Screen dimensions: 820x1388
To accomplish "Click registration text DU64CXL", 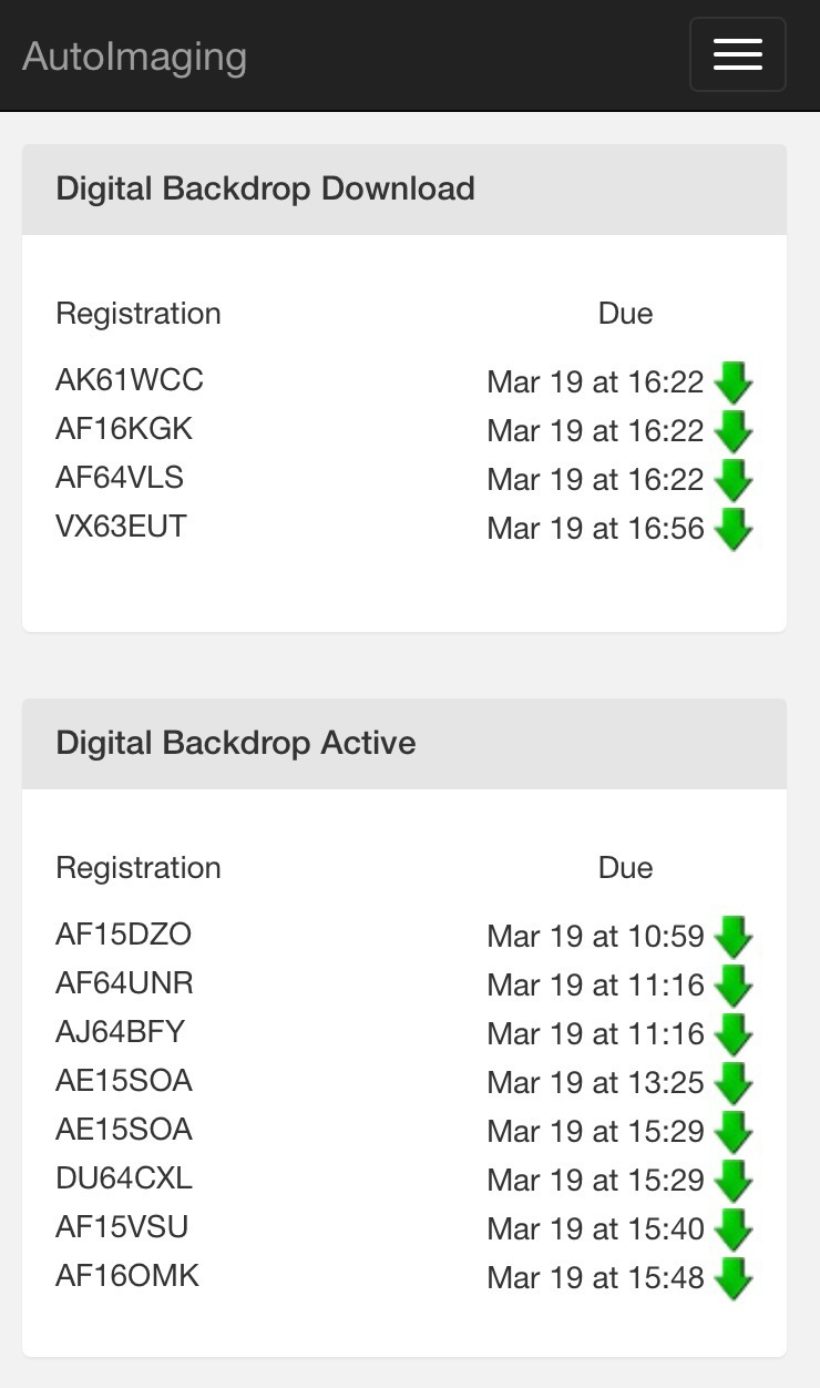I will tap(124, 1178).
